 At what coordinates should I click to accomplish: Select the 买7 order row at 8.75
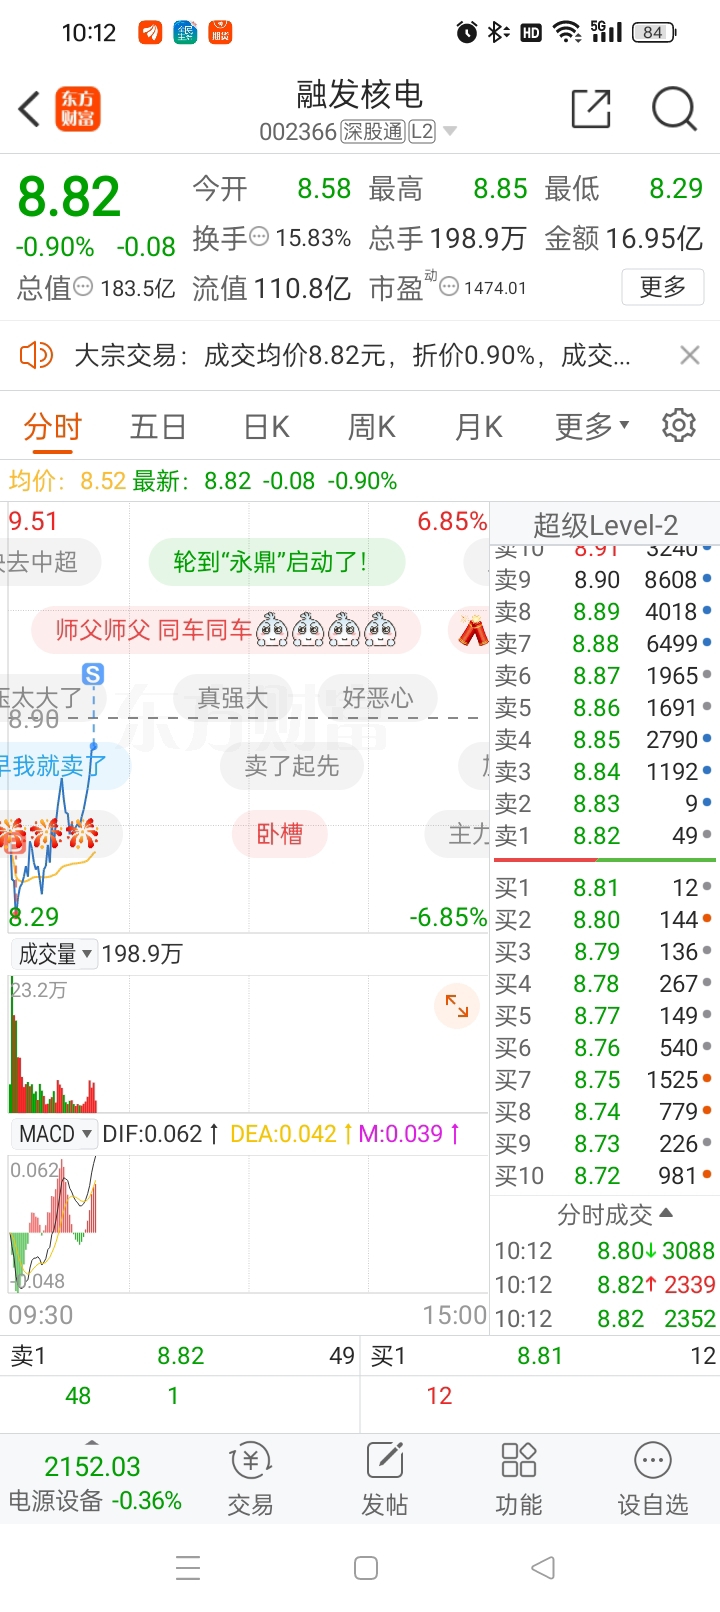click(x=604, y=1080)
